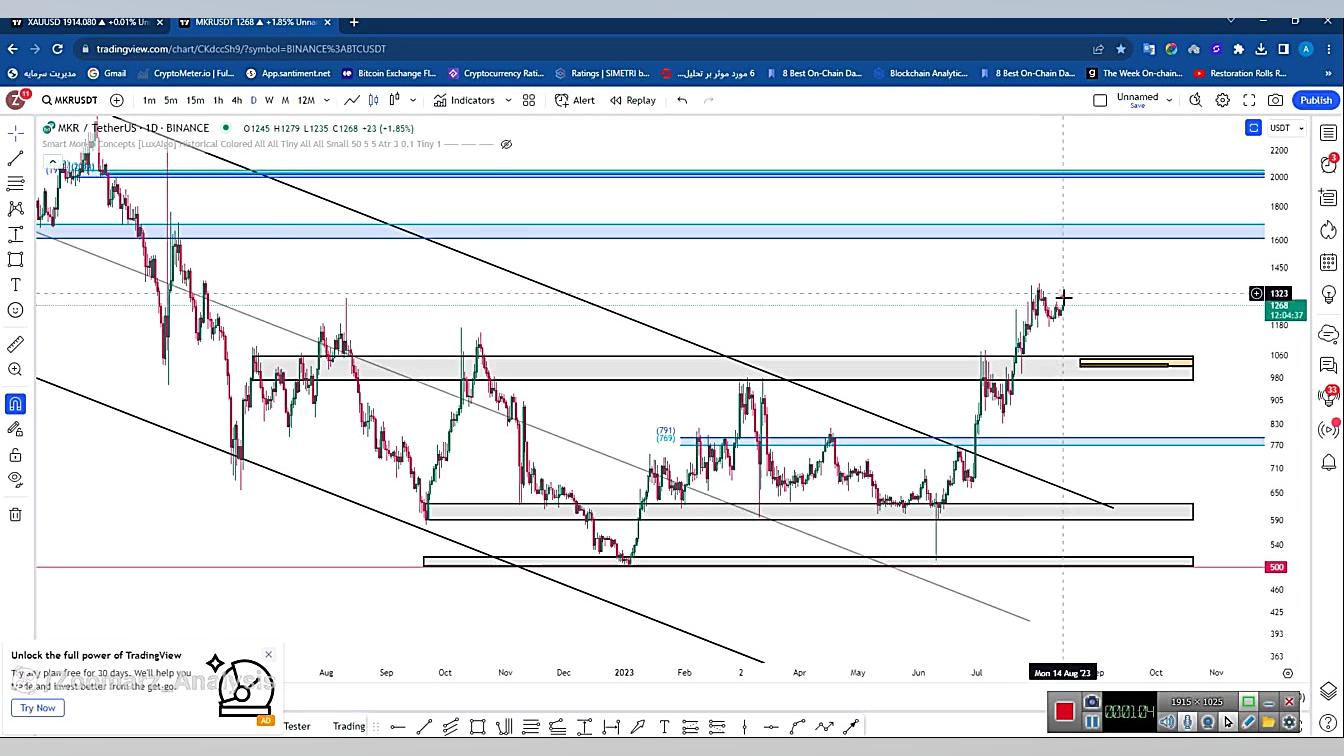
Task: Start bar Replay mode
Action: (633, 100)
